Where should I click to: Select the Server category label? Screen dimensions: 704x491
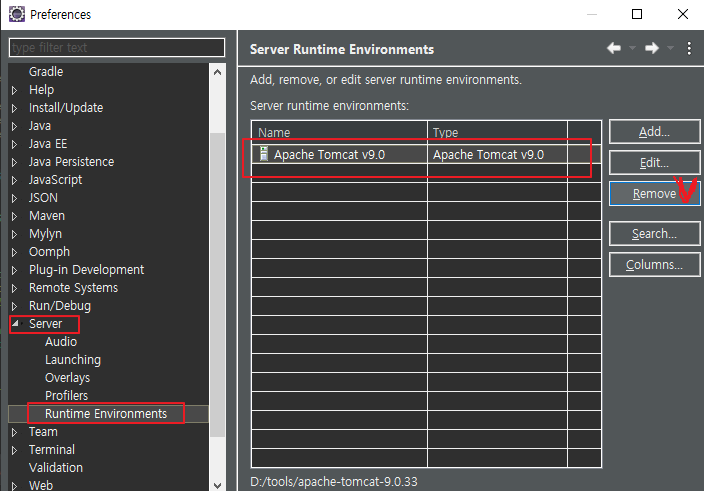tap(45, 323)
